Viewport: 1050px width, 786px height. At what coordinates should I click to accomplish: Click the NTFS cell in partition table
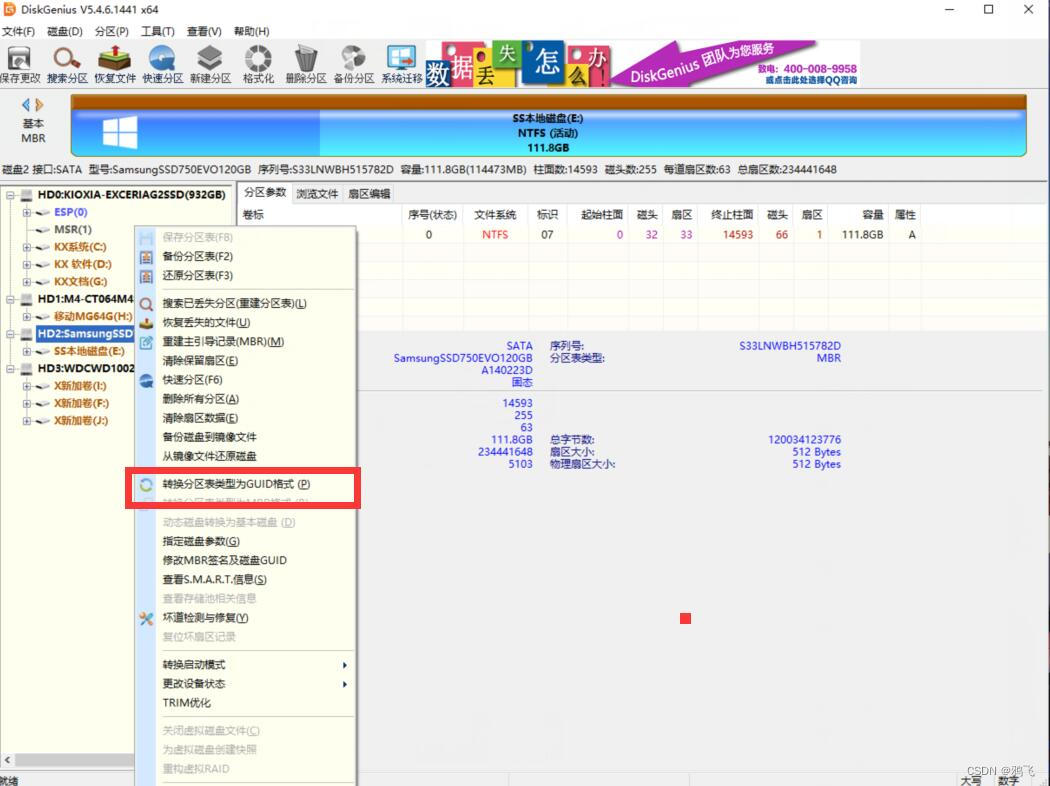tap(495, 235)
